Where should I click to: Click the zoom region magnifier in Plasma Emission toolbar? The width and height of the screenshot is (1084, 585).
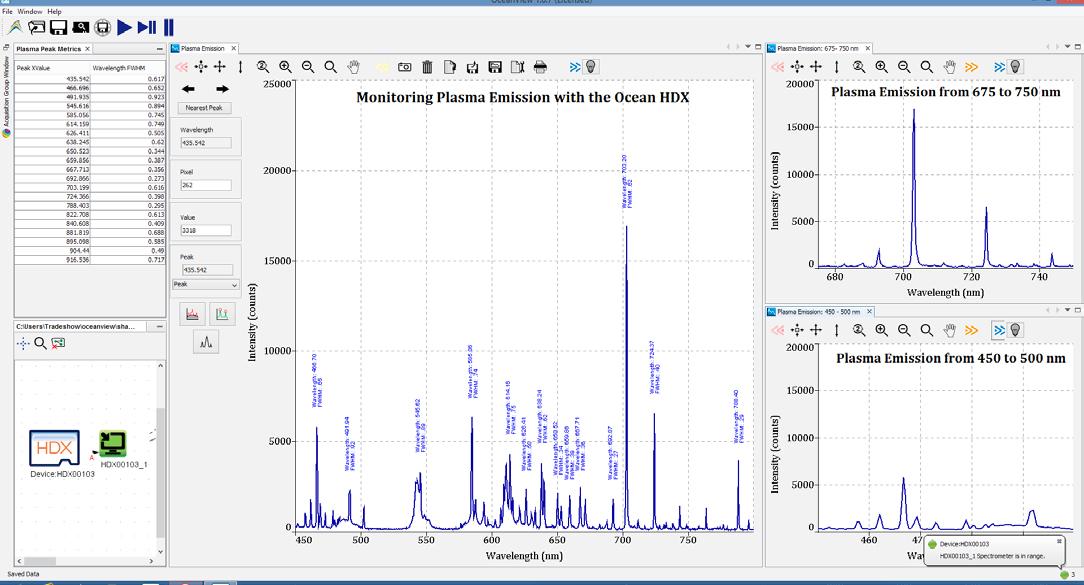coord(331,67)
